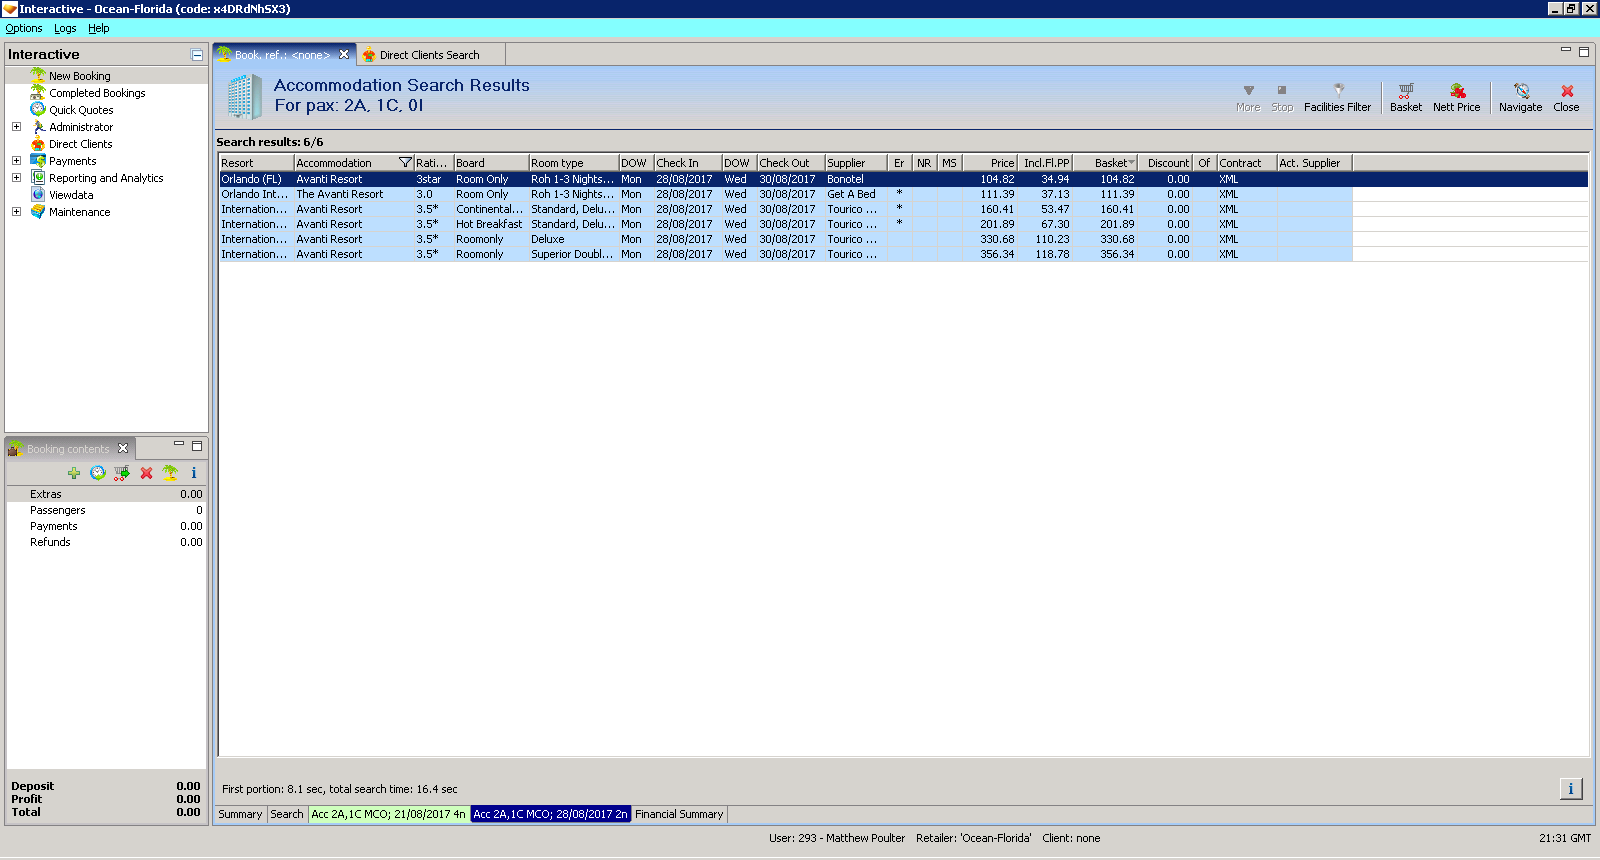1600x860 pixels.
Task: Click the red X delete icon in Booking contents
Action: [146, 473]
